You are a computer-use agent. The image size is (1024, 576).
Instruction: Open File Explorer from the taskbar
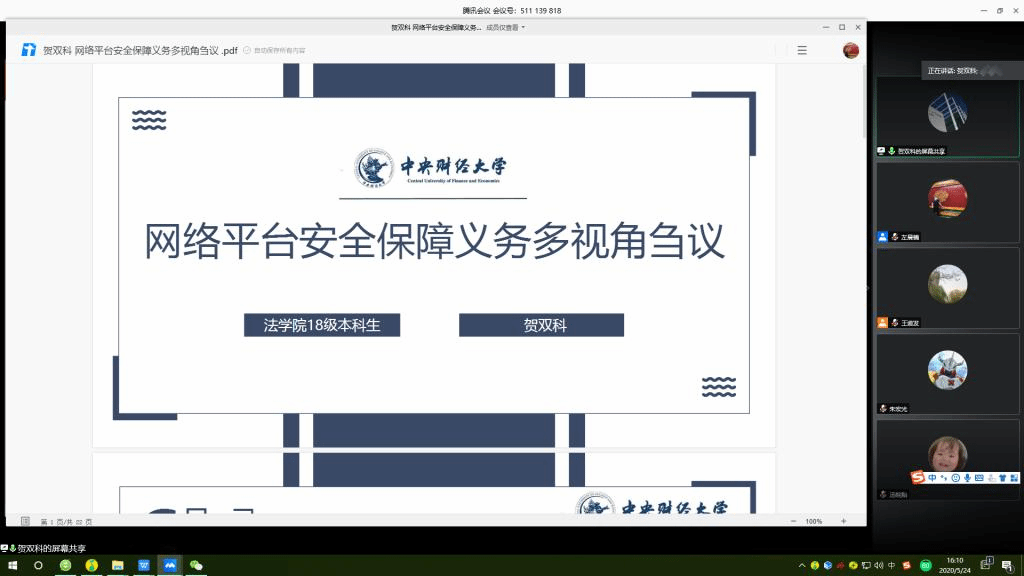(x=118, y=565)
